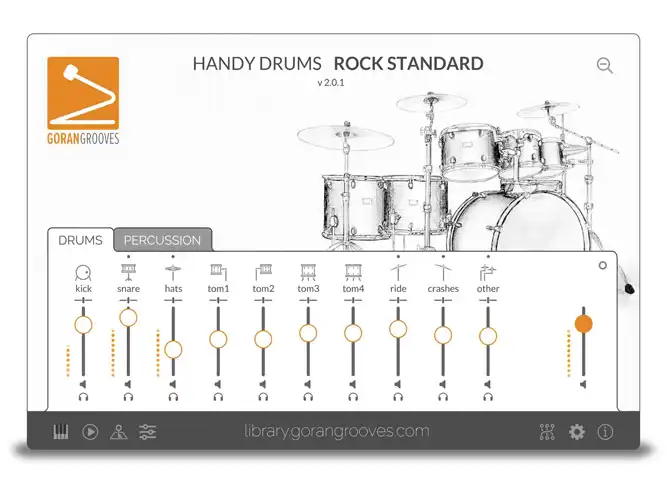
Task: Open the MIDI mapping grid icon
Action: pyautogui.click(x=547, y=432)
